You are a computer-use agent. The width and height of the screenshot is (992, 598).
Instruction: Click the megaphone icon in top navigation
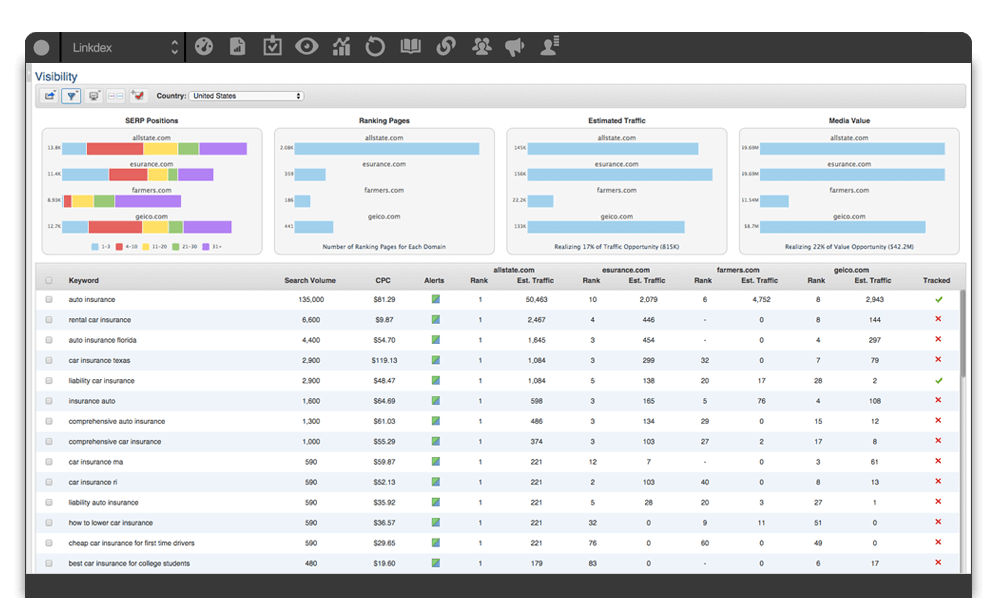tap(514, 46)
